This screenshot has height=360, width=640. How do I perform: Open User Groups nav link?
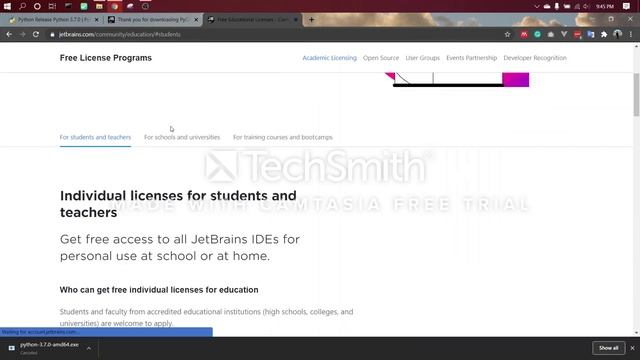tap(422, 58)
